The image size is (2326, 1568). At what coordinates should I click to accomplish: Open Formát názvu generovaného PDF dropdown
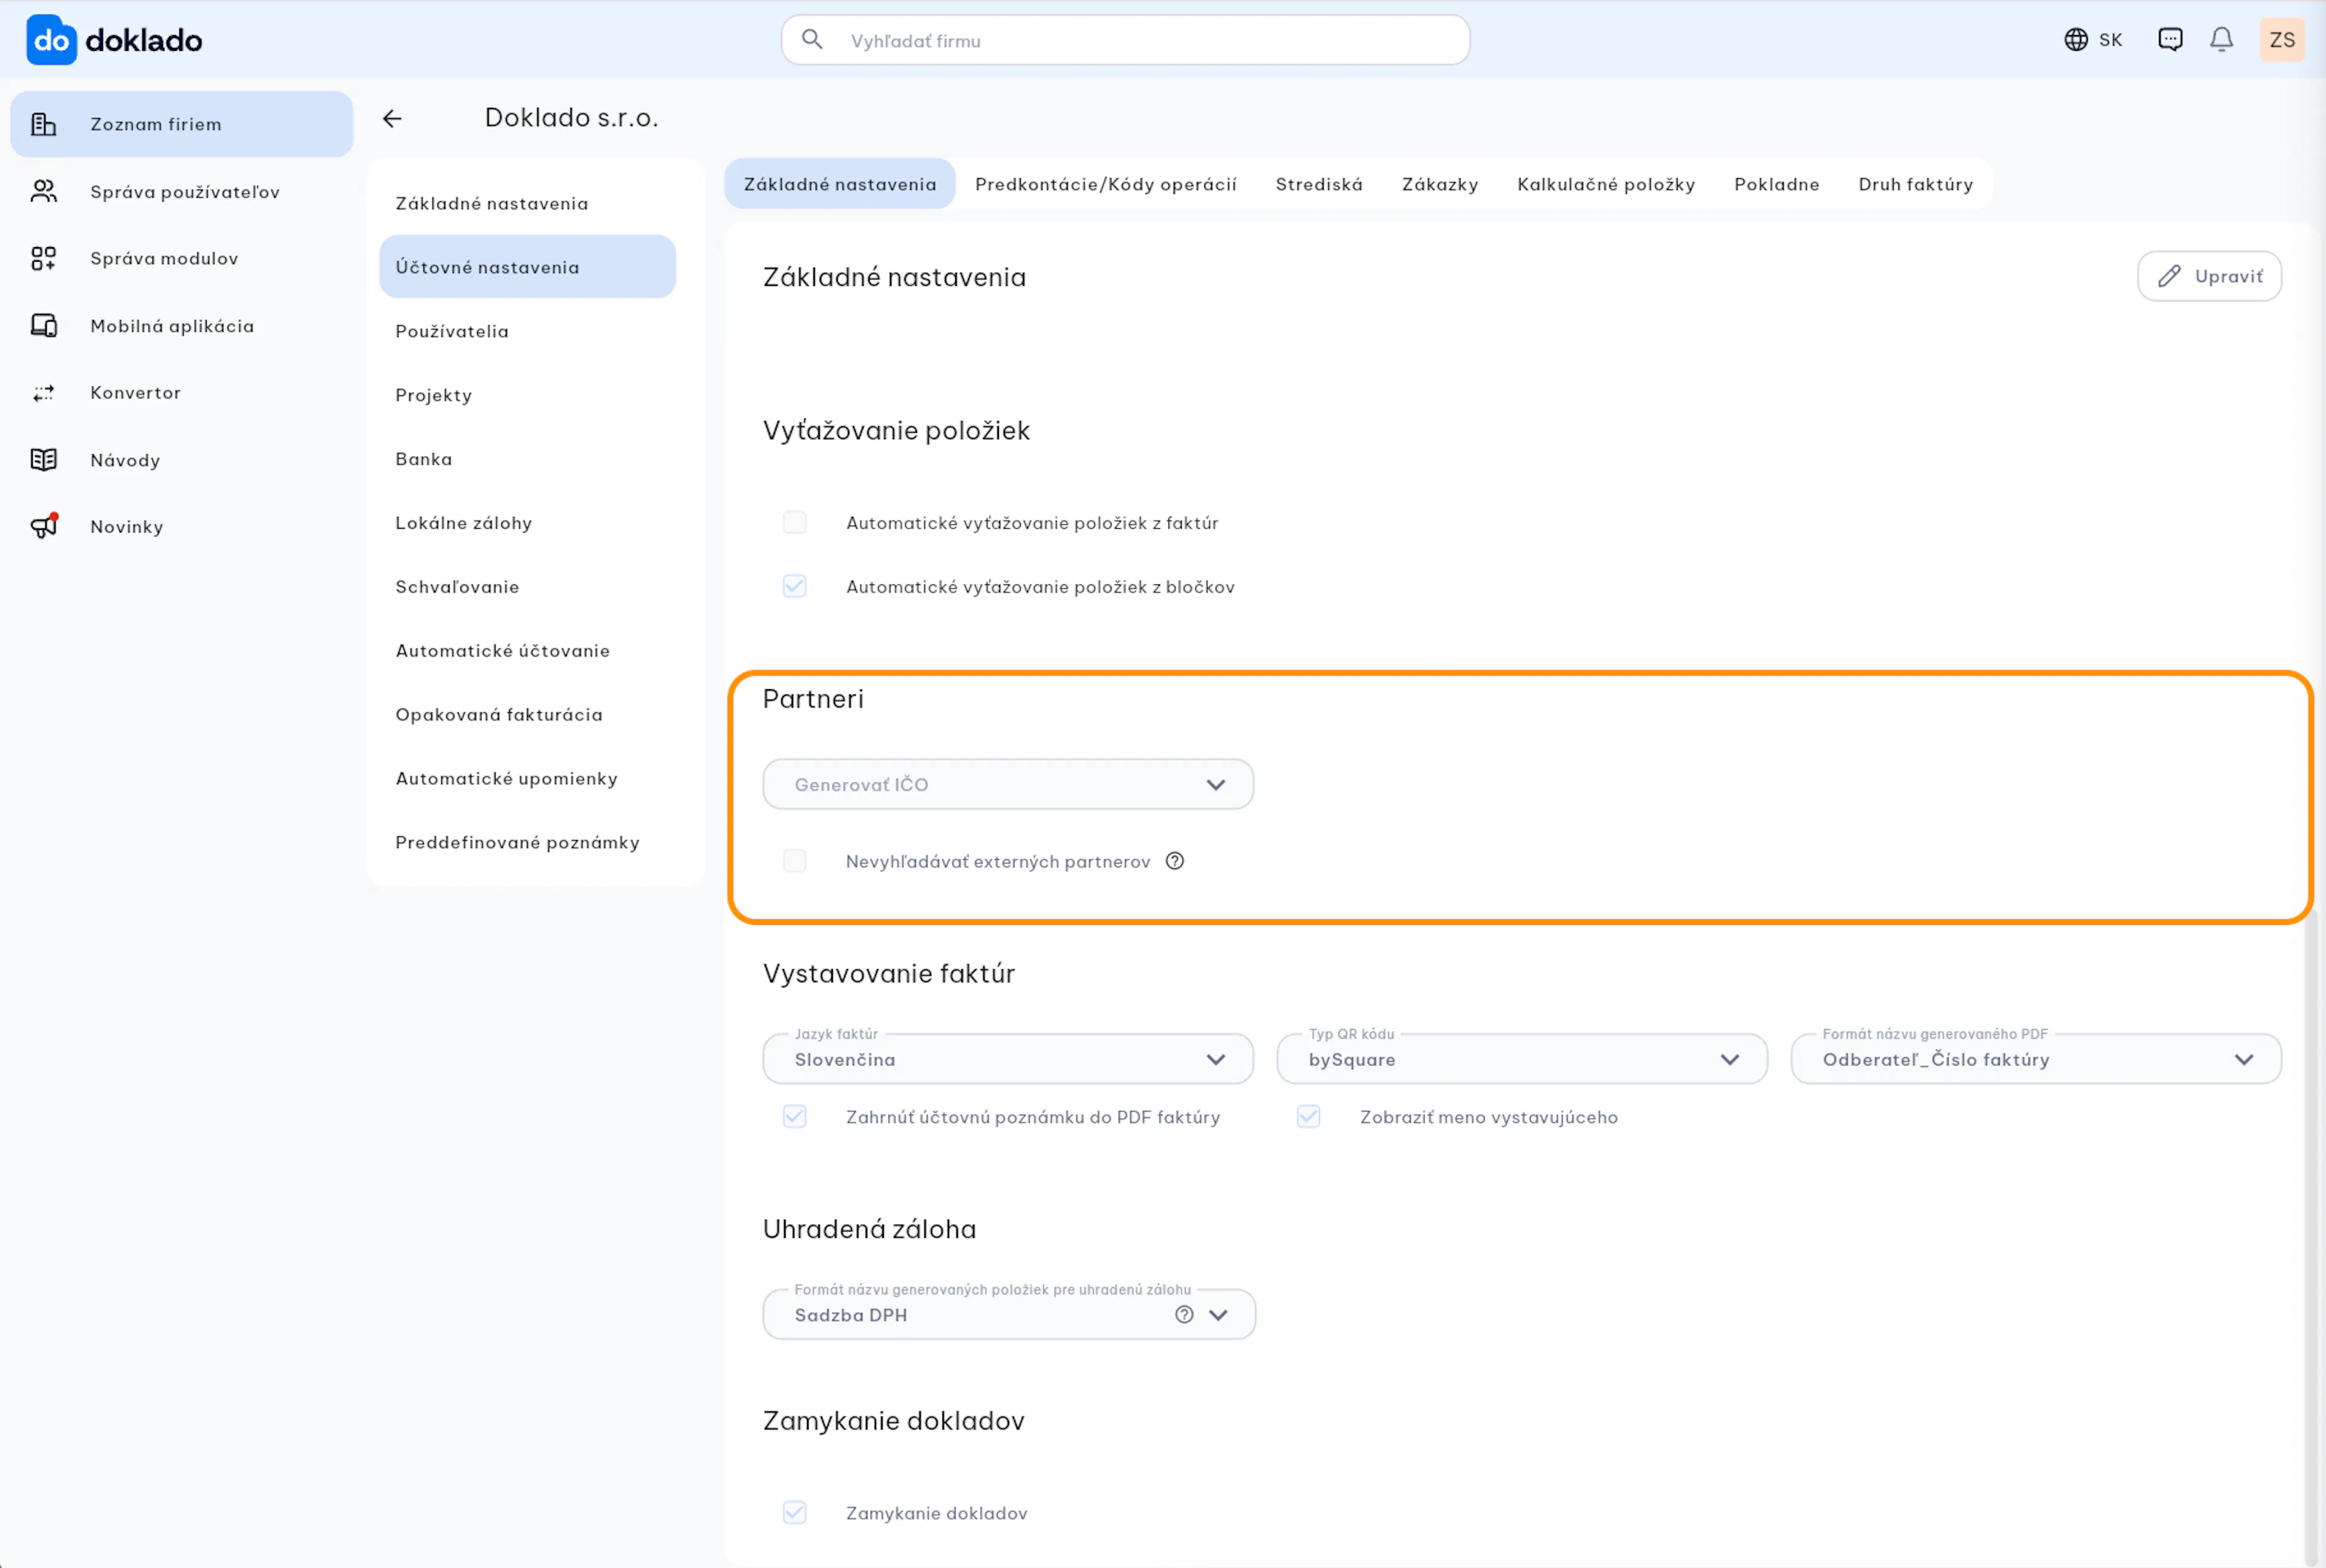click(2036, 1059)
